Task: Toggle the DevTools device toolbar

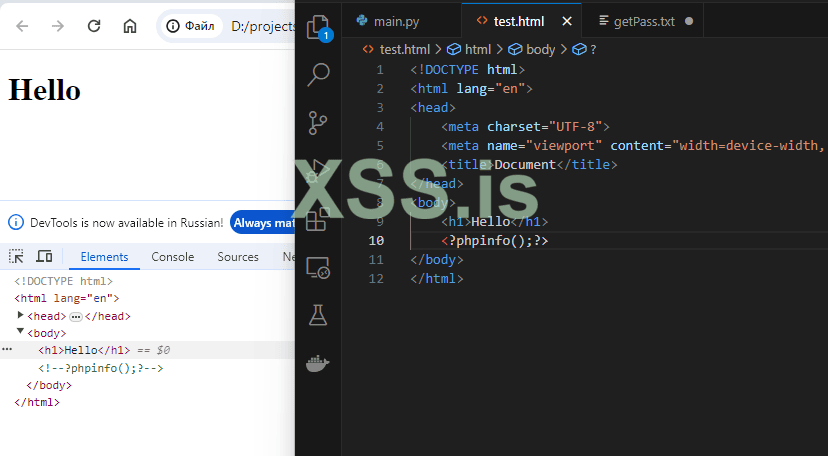Action: tap(44, 256)
